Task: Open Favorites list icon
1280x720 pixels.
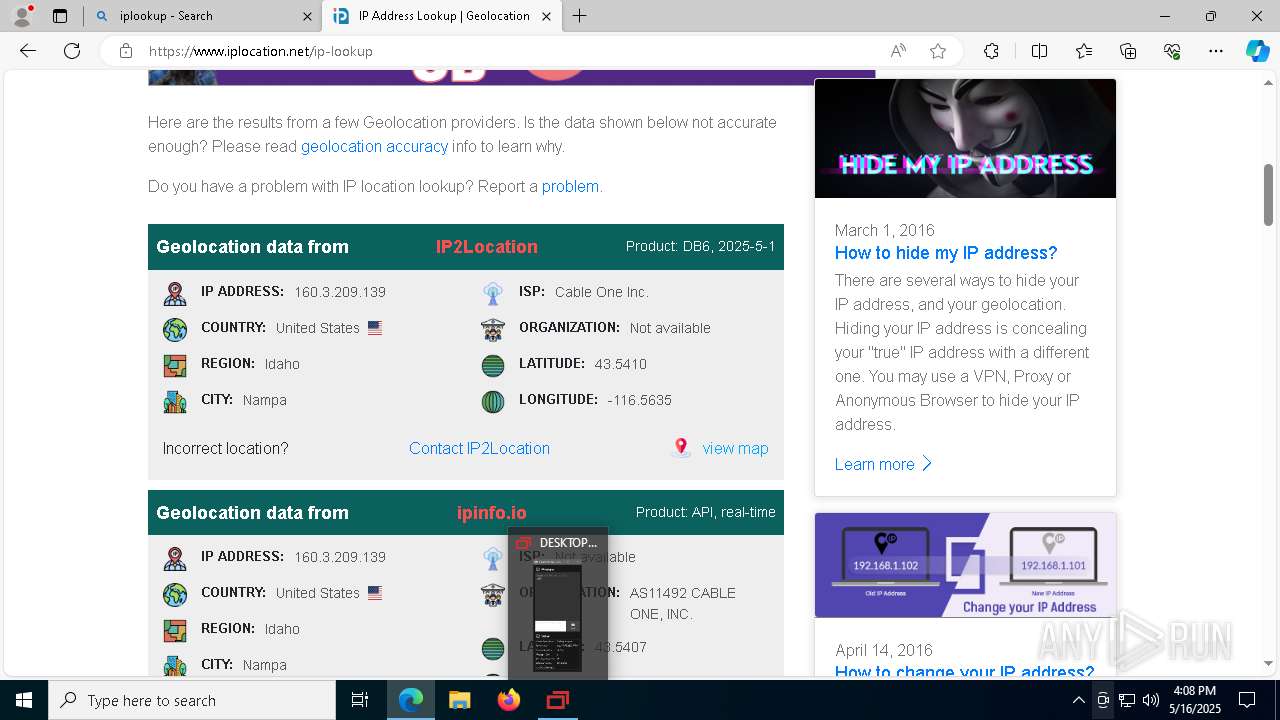Action: coord(1084,51)
